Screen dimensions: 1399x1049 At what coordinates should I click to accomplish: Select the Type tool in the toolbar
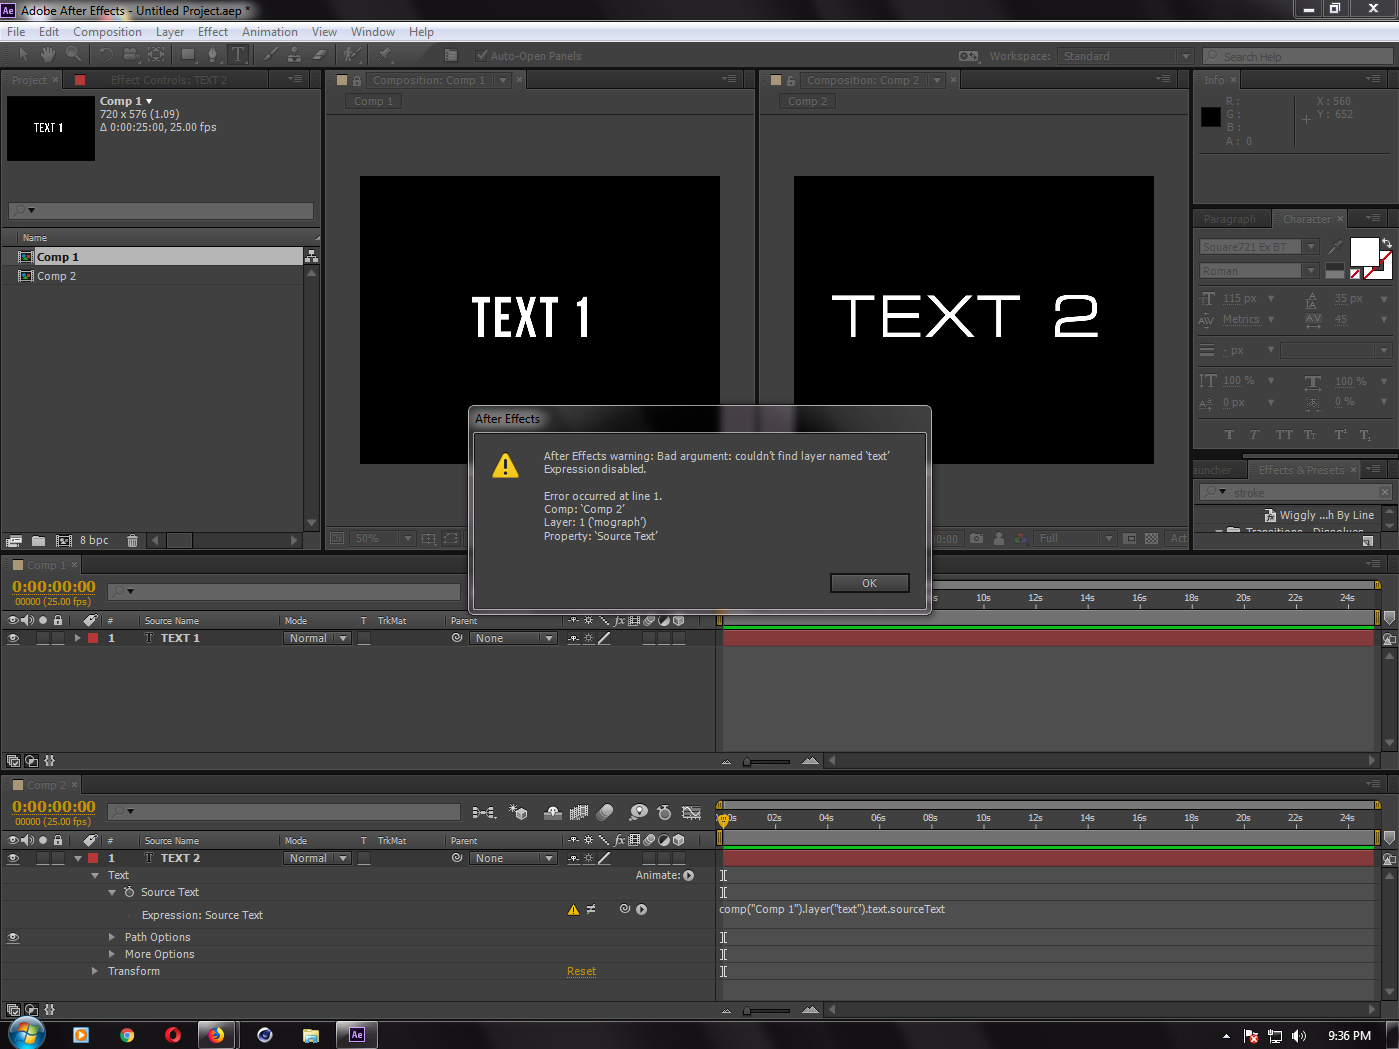pyautogui.click(x=239, y=54)
